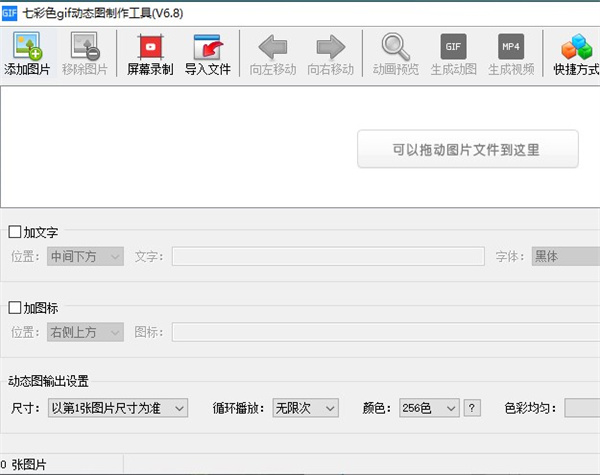Click the 移除图片 (Remove Image) icon
The width and height of the screenshot is (600, 475).
[x=86, y=48]
